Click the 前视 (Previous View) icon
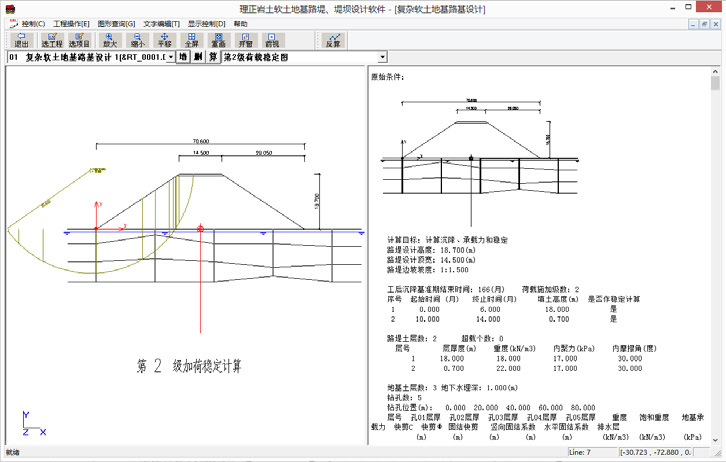This screenshot has width=726, height=462. [x=272, y=40]
